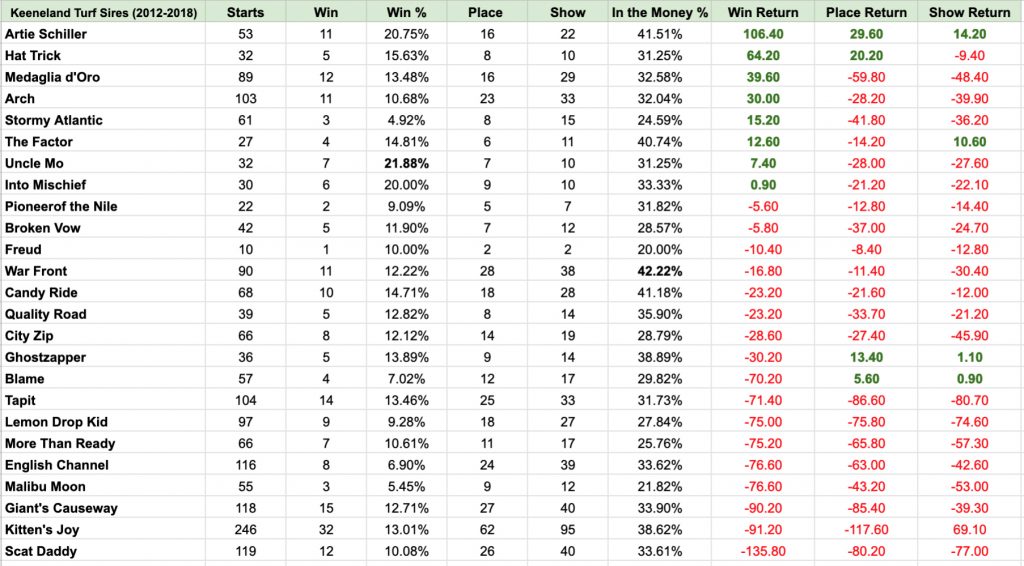
Task: Select the In the Money % header
Action: pos(660,12)
